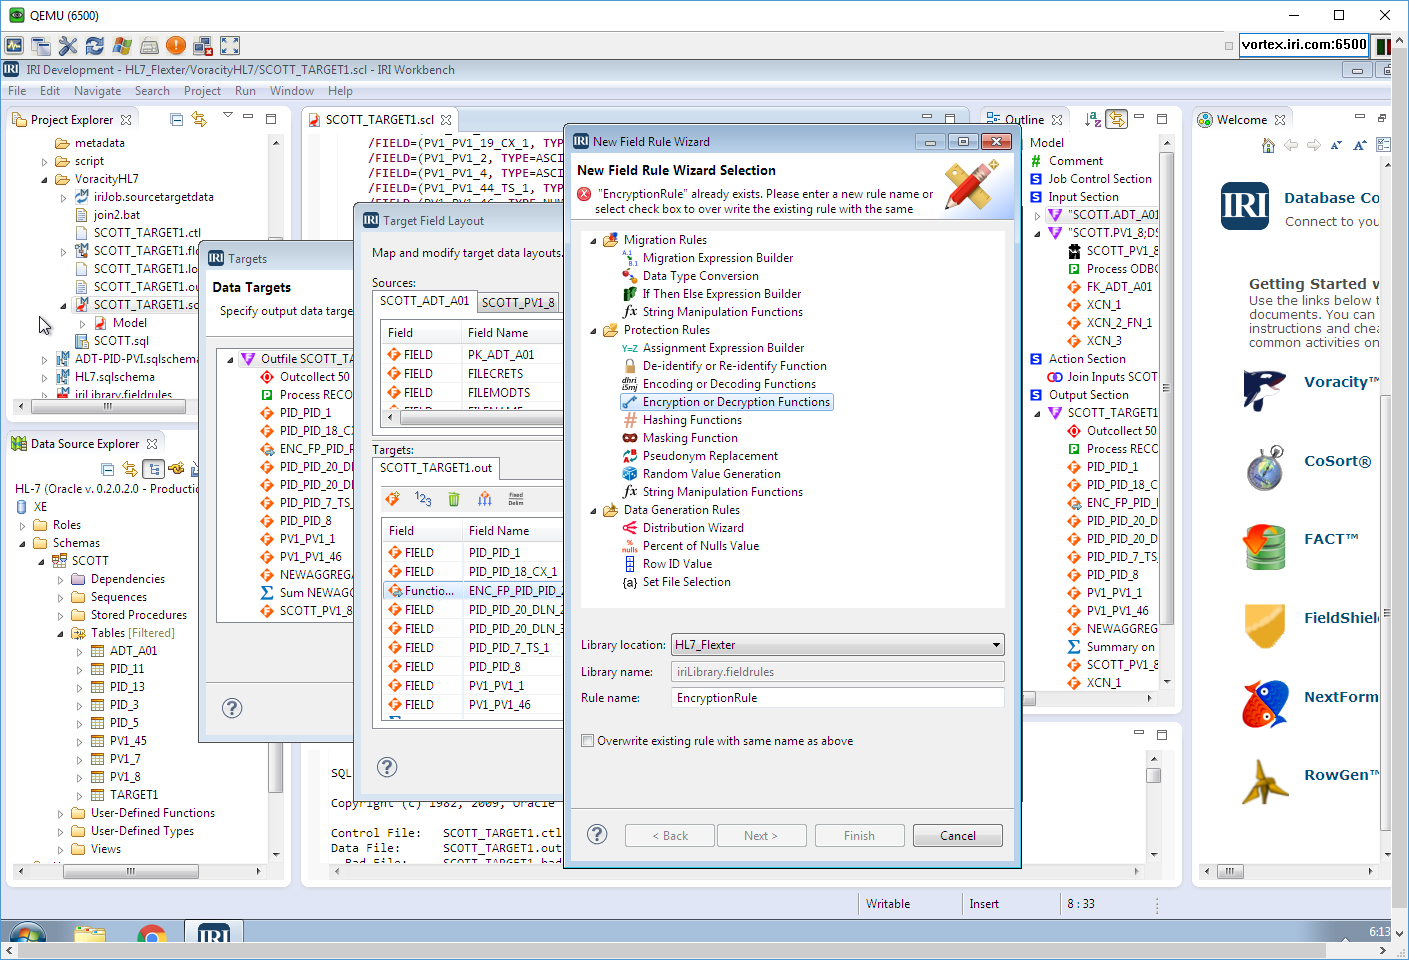Click the FieldShield link in Welcome
The height and width of the screenshot is (960, 1409).
[x=1341, y=618]
